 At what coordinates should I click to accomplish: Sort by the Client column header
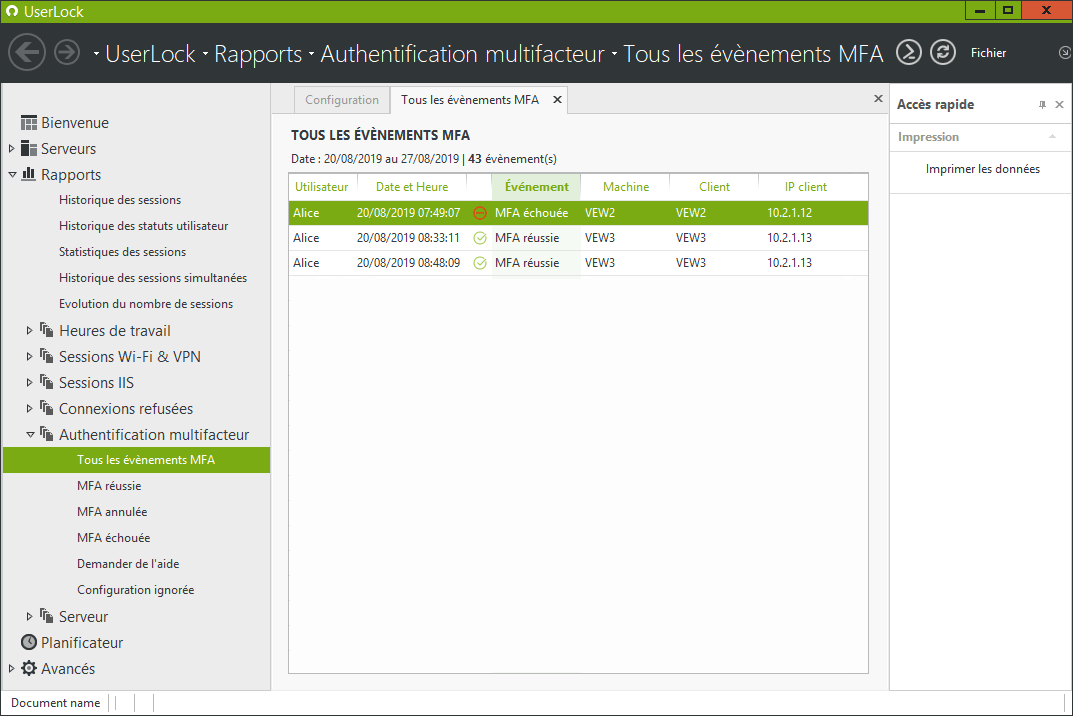coord(714,187)
